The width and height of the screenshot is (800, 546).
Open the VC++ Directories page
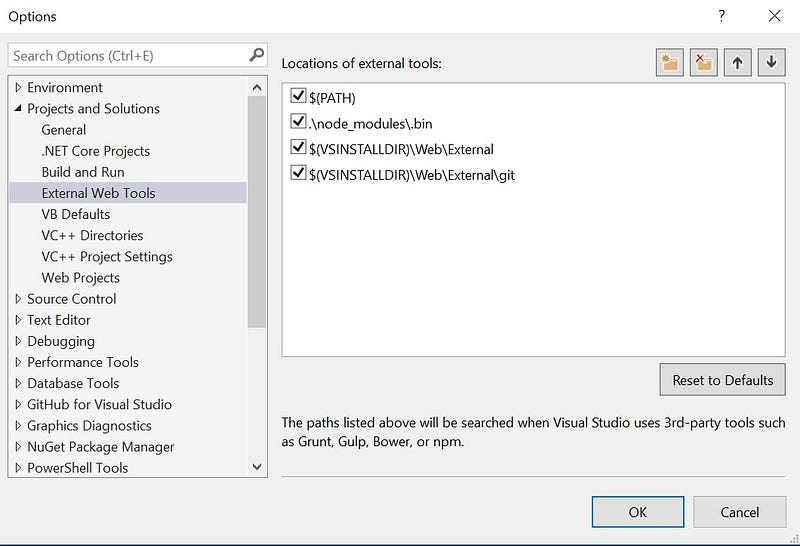(92, 235)
